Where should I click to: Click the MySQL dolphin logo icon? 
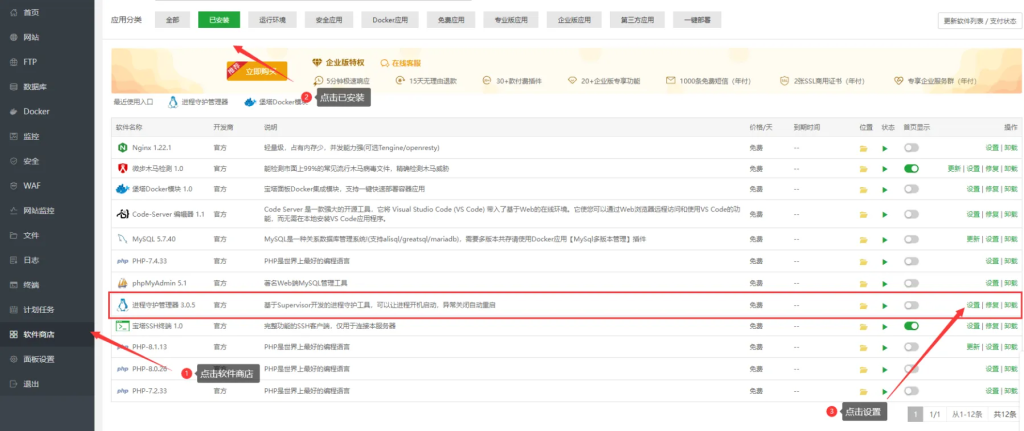tap(121, 239)
